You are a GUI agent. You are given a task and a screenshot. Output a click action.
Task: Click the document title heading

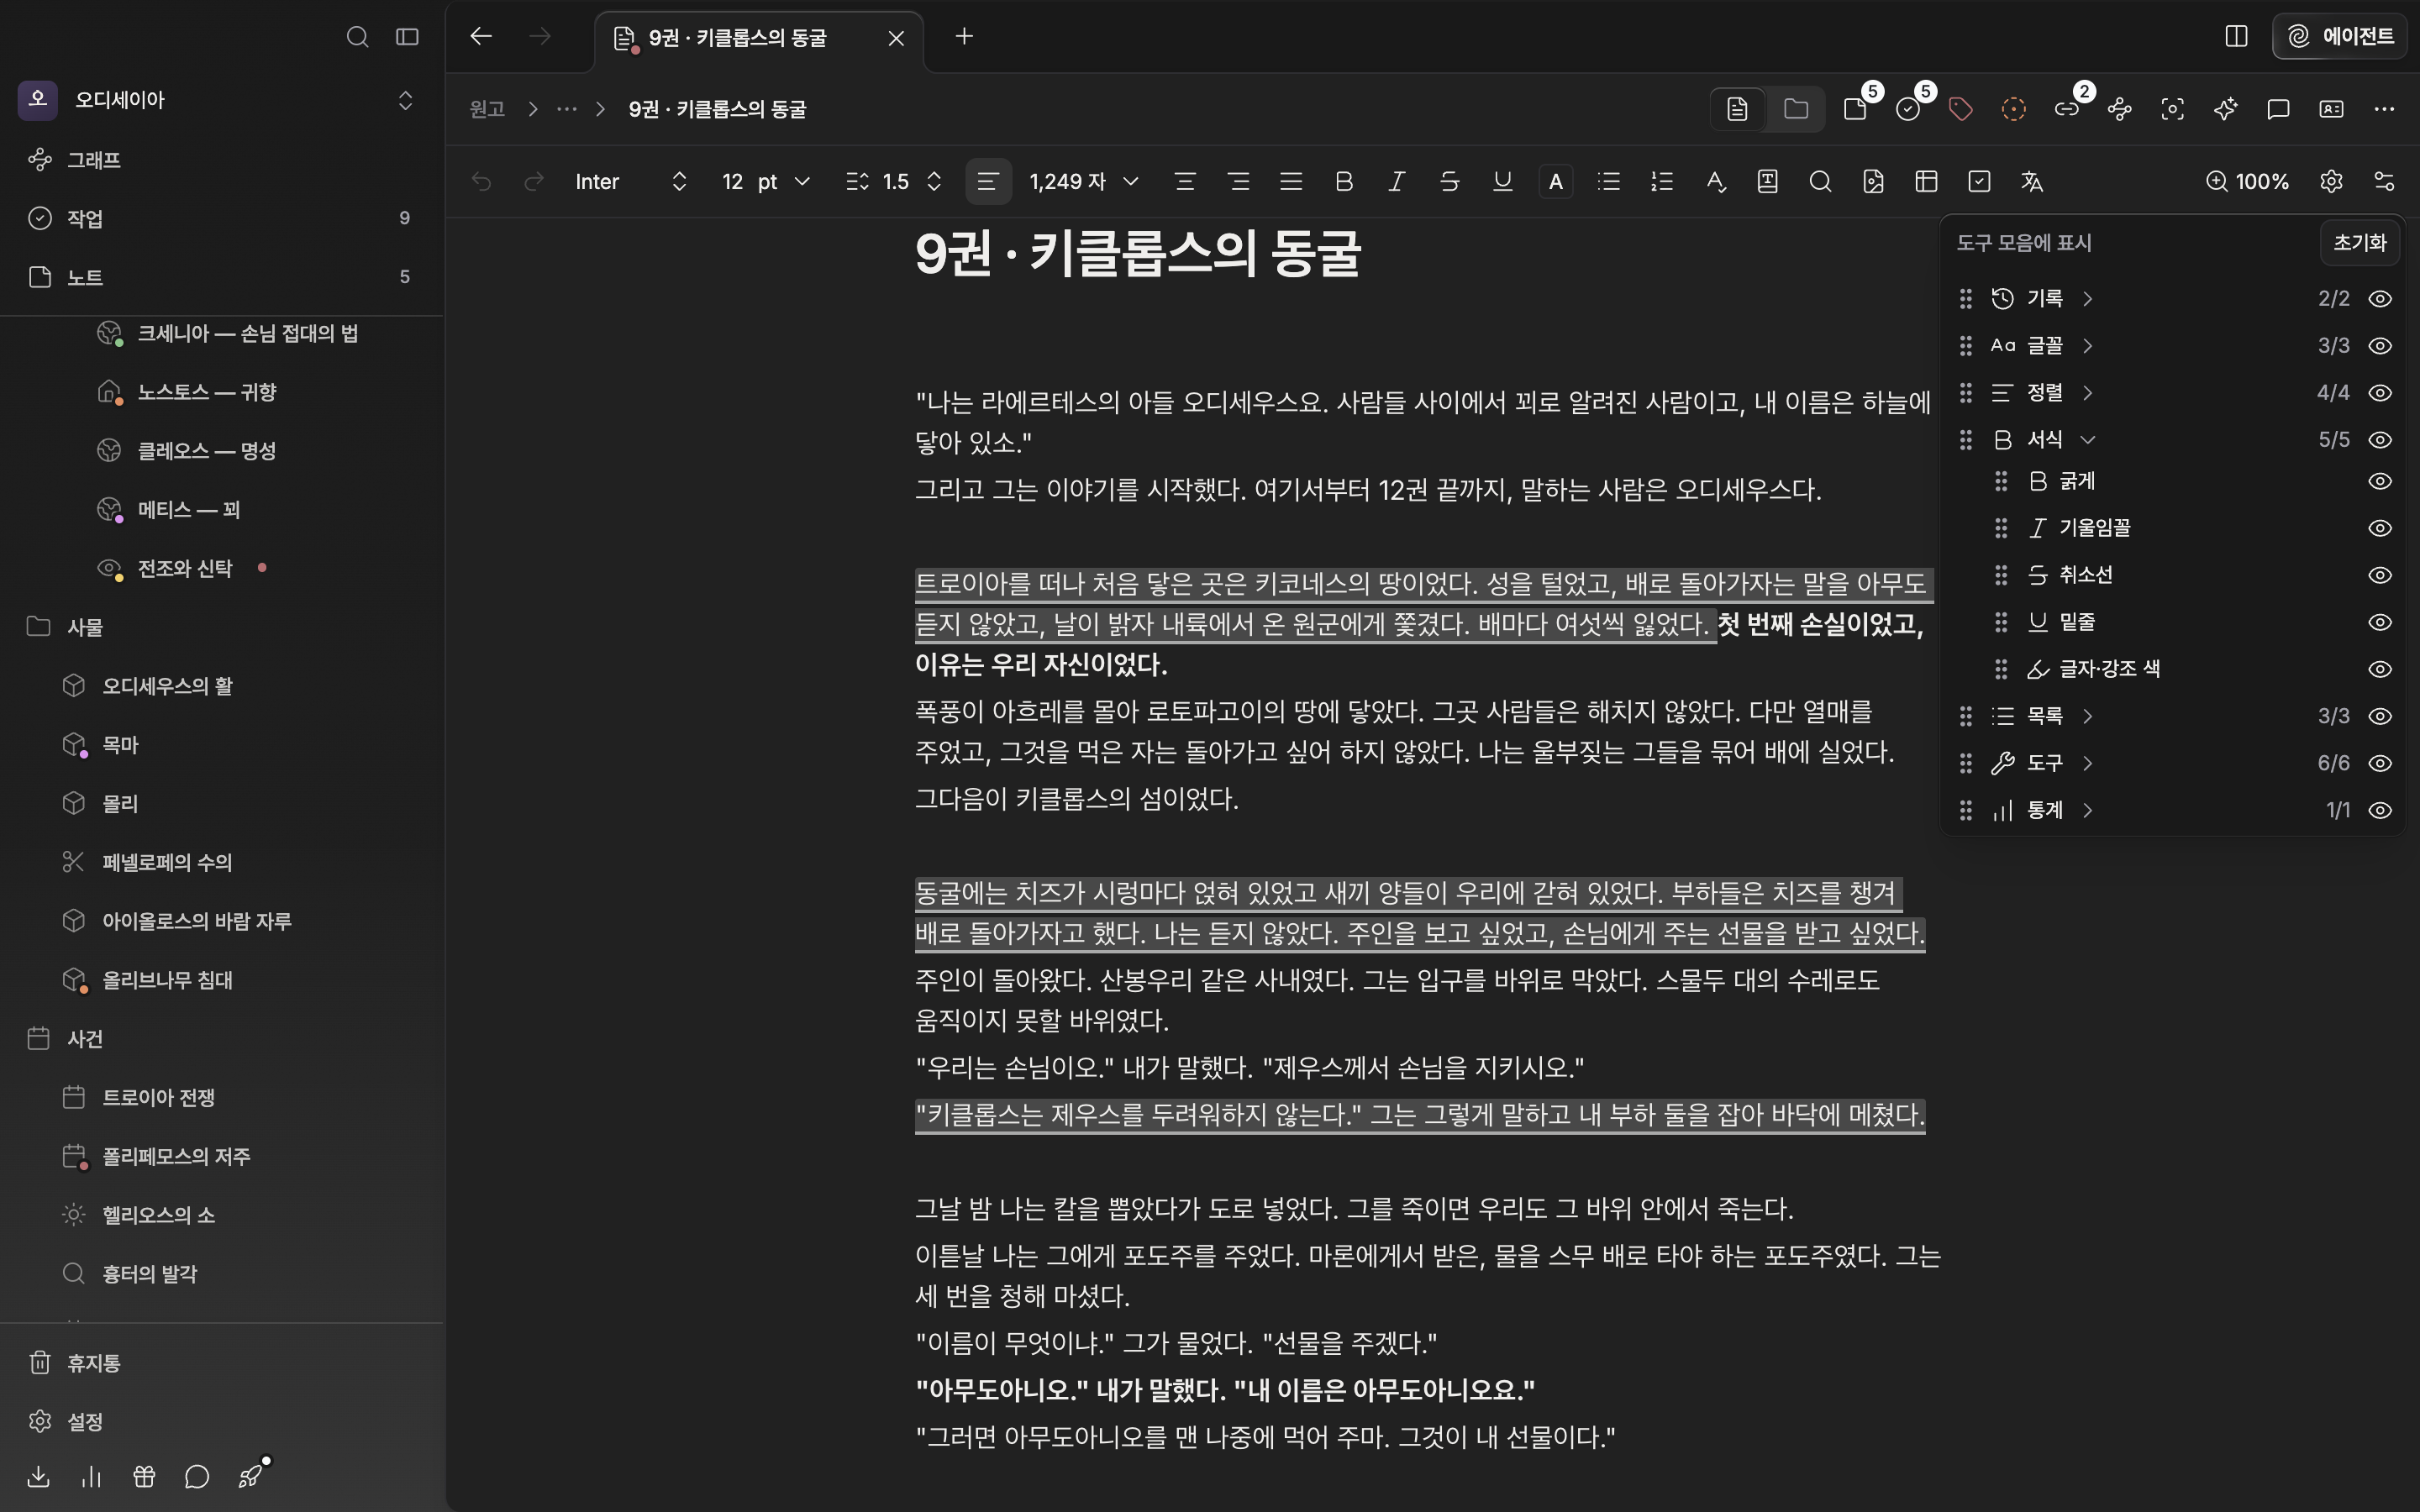coord(1137,253)
